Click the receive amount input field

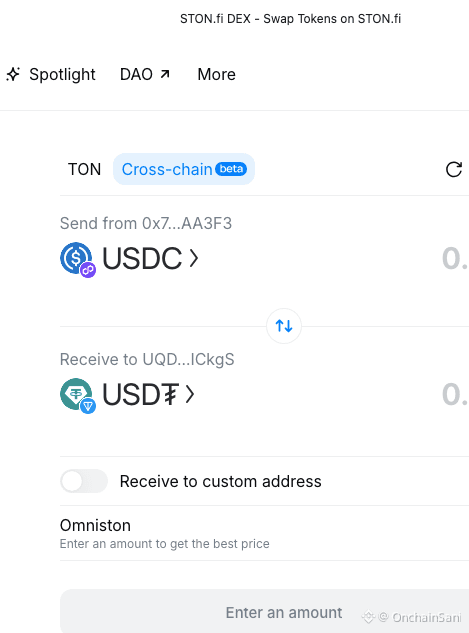pyautogui.click(x=454, y=394)
